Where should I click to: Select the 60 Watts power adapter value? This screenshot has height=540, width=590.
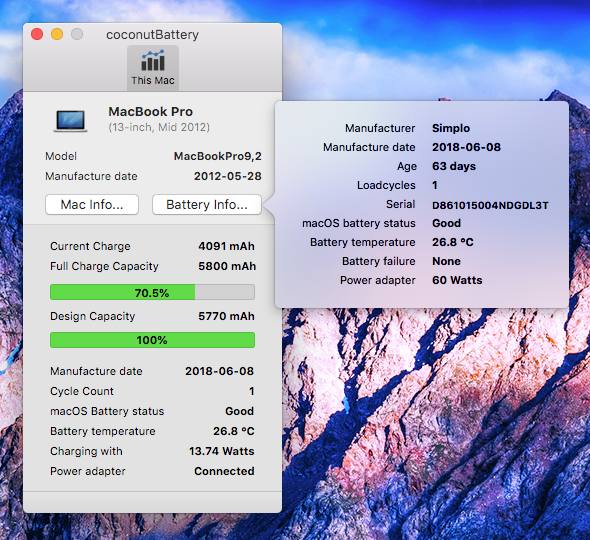tap(457, 280)
